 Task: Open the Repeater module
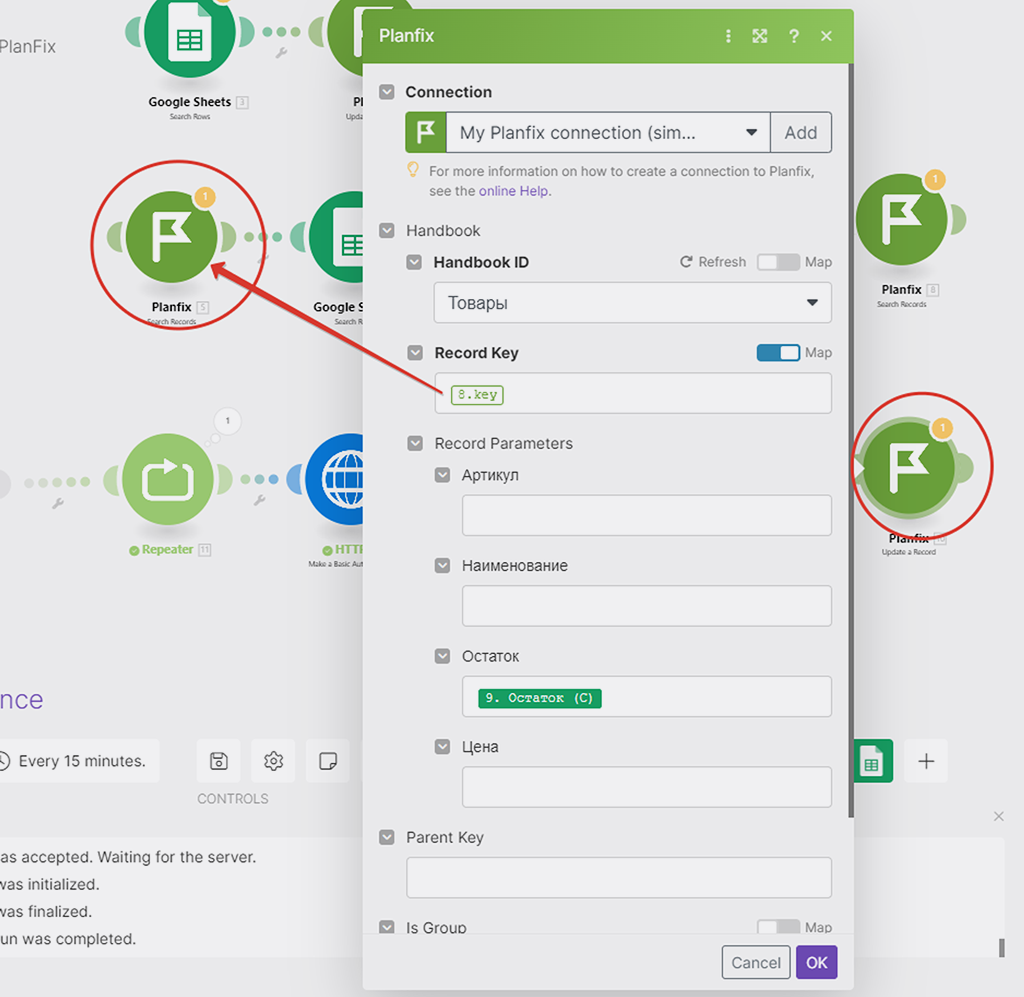point(168,479)
